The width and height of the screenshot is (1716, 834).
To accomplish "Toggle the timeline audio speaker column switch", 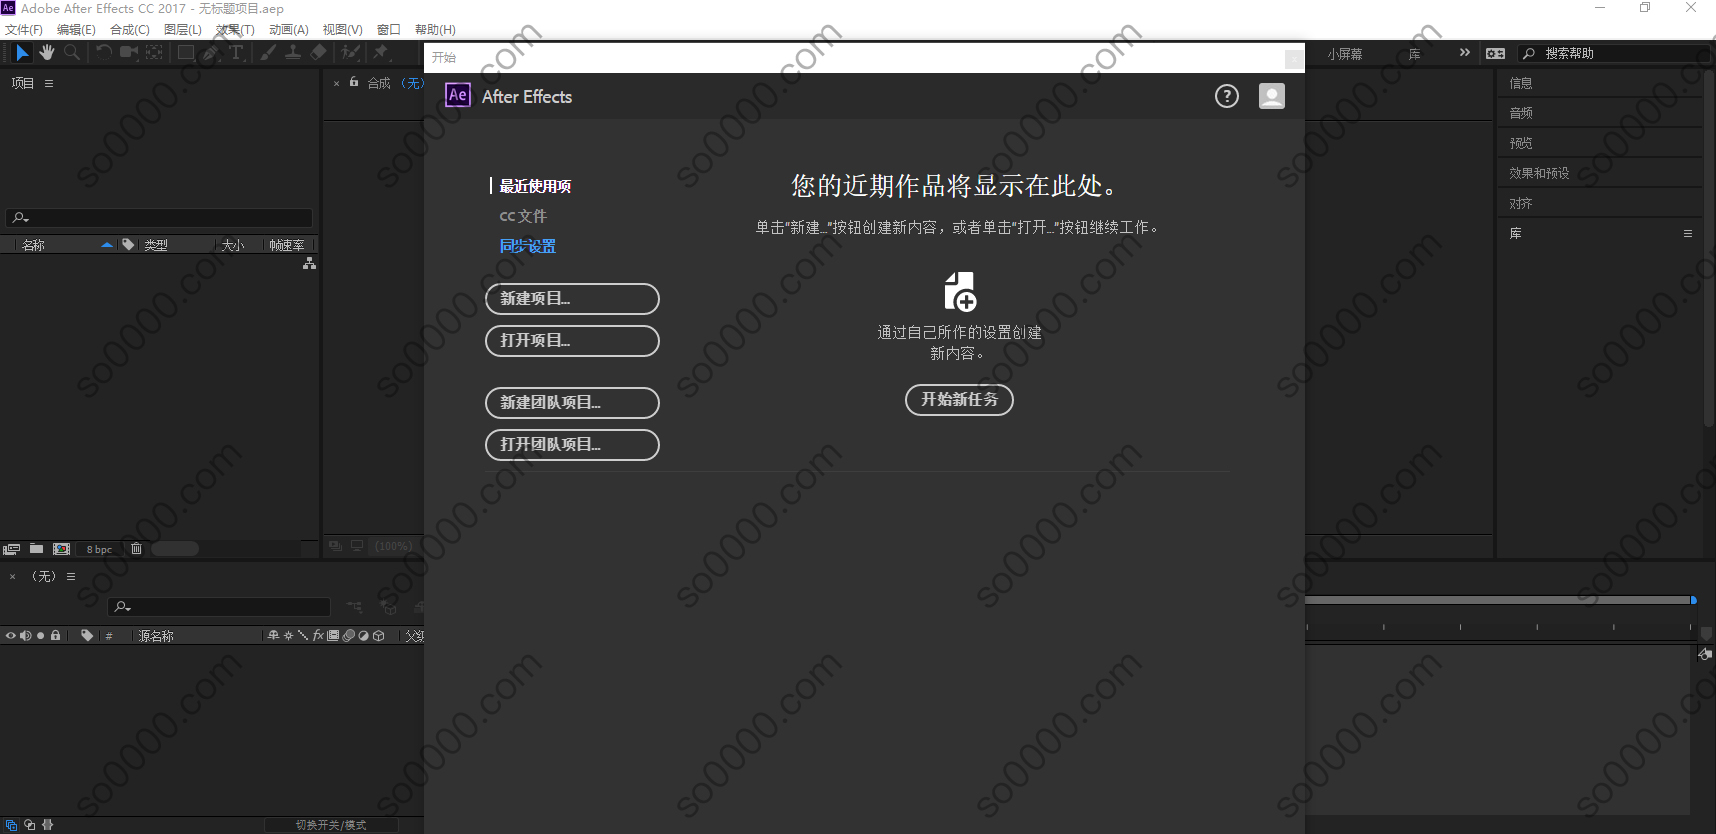I will tap(26, 636).
